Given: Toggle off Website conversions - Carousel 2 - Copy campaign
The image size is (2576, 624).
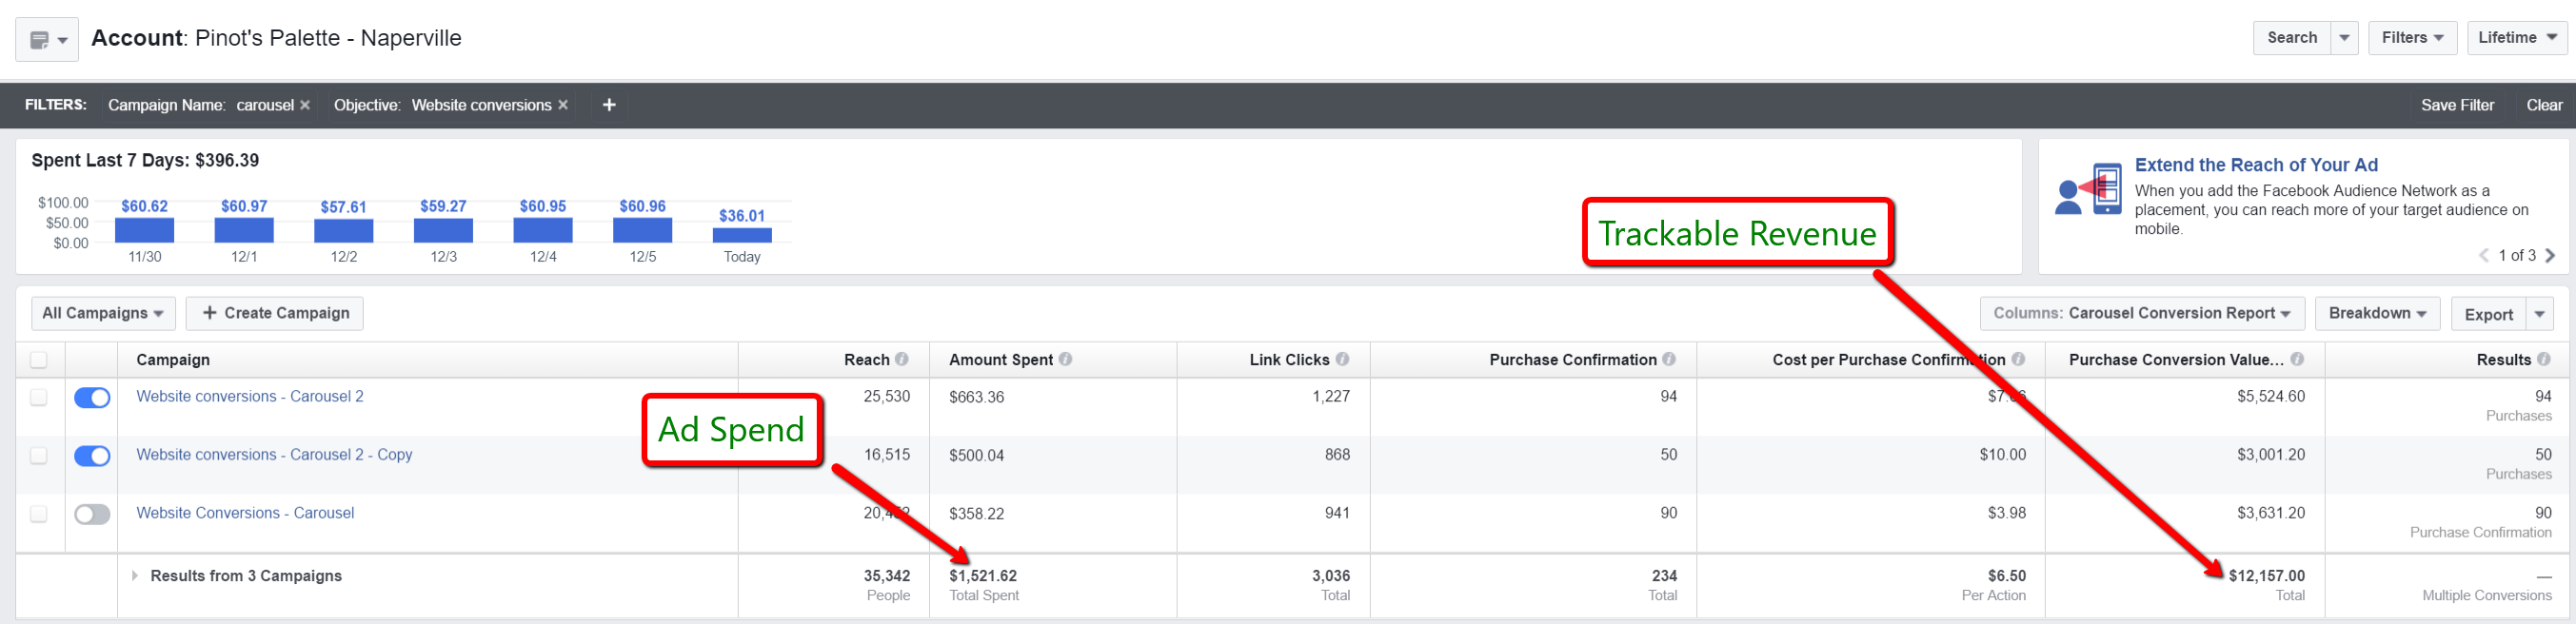Looking at the screenshot, I should pyautogui.click(x=92, y=456).
